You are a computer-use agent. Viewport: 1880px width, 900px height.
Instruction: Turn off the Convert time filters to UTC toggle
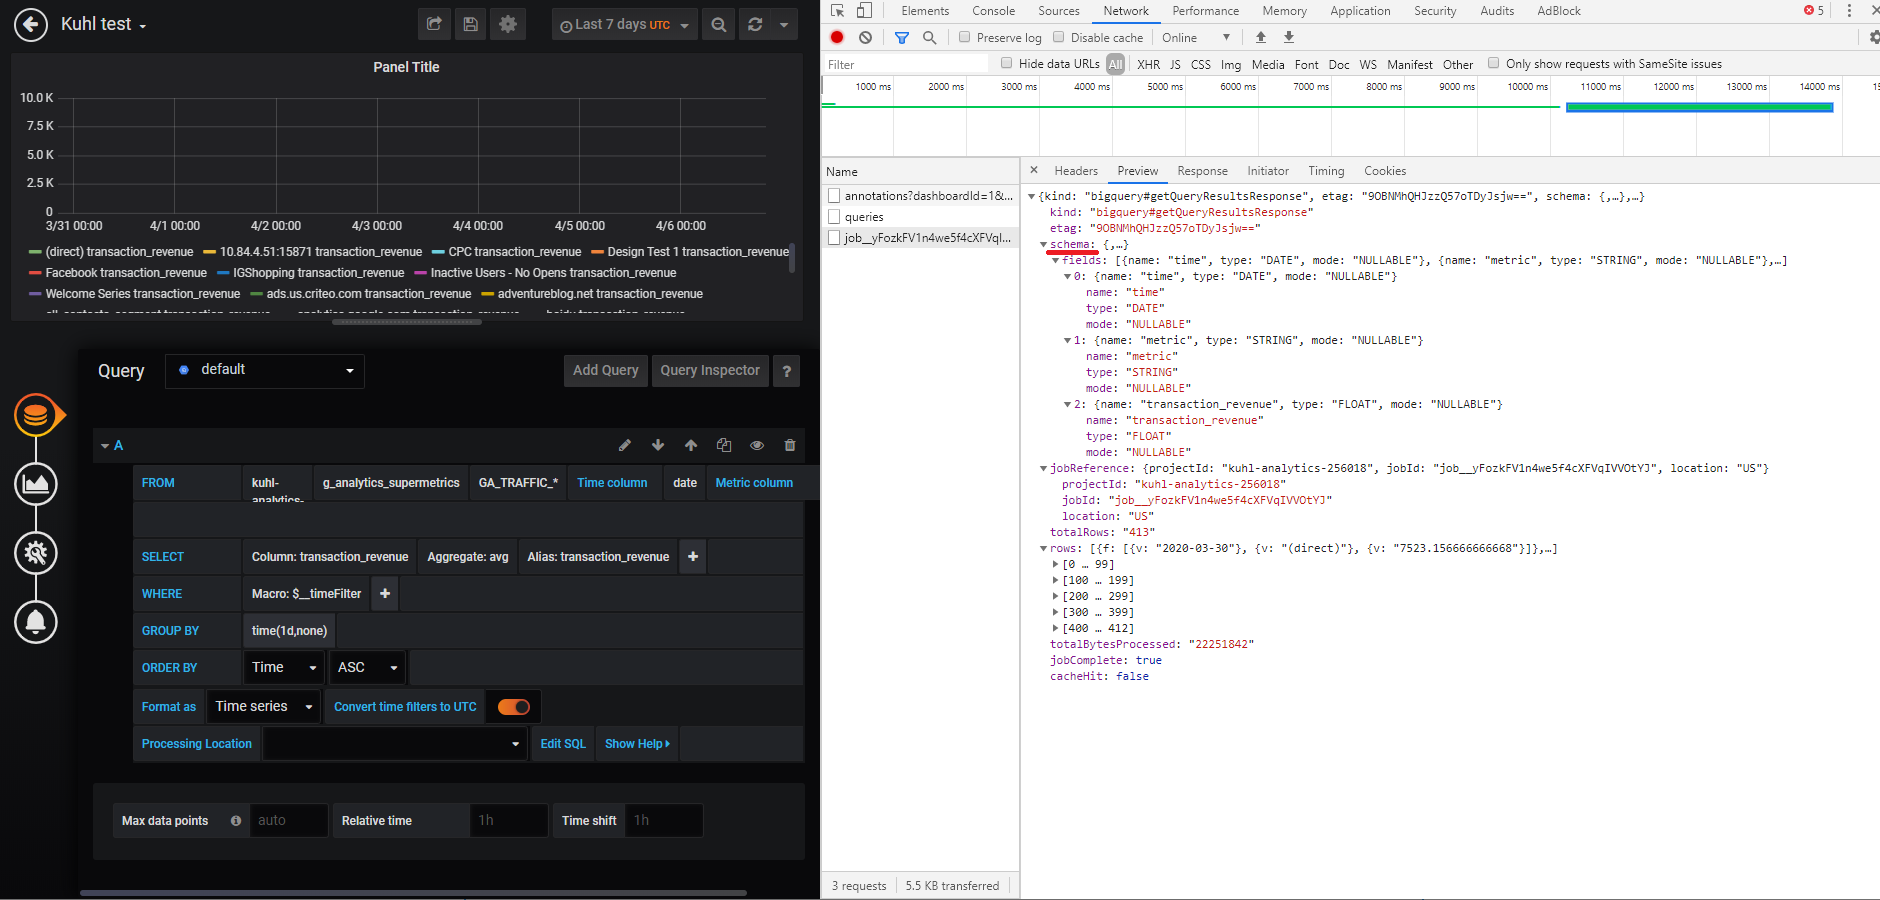coord(513,706)
